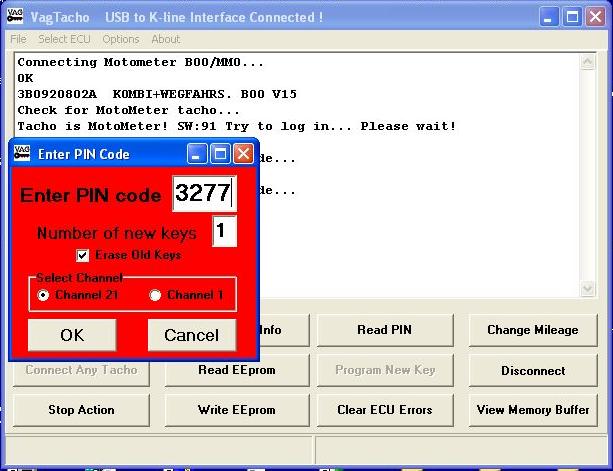Select the Channel 21 radio button
Screen dimensions: 613x471
point(43,295)
